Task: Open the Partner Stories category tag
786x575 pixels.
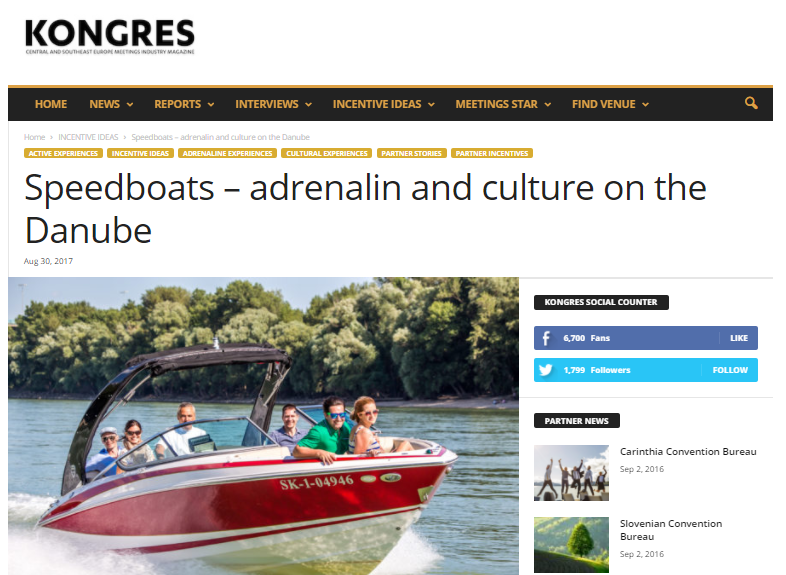Action: [411, 153]
